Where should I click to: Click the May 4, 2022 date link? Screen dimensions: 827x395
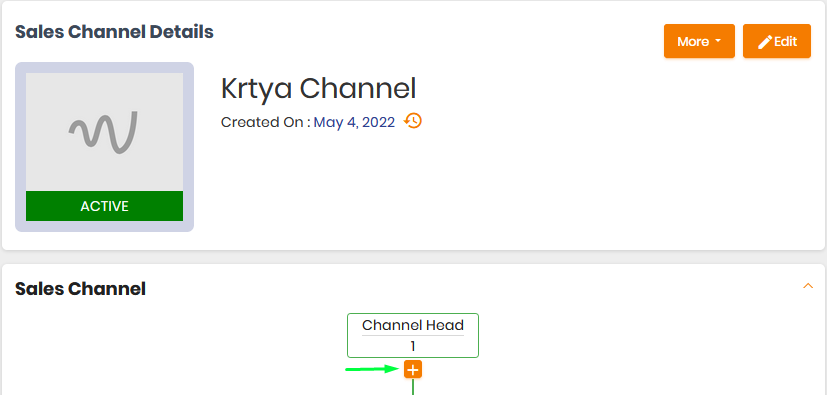pos(354,122)
